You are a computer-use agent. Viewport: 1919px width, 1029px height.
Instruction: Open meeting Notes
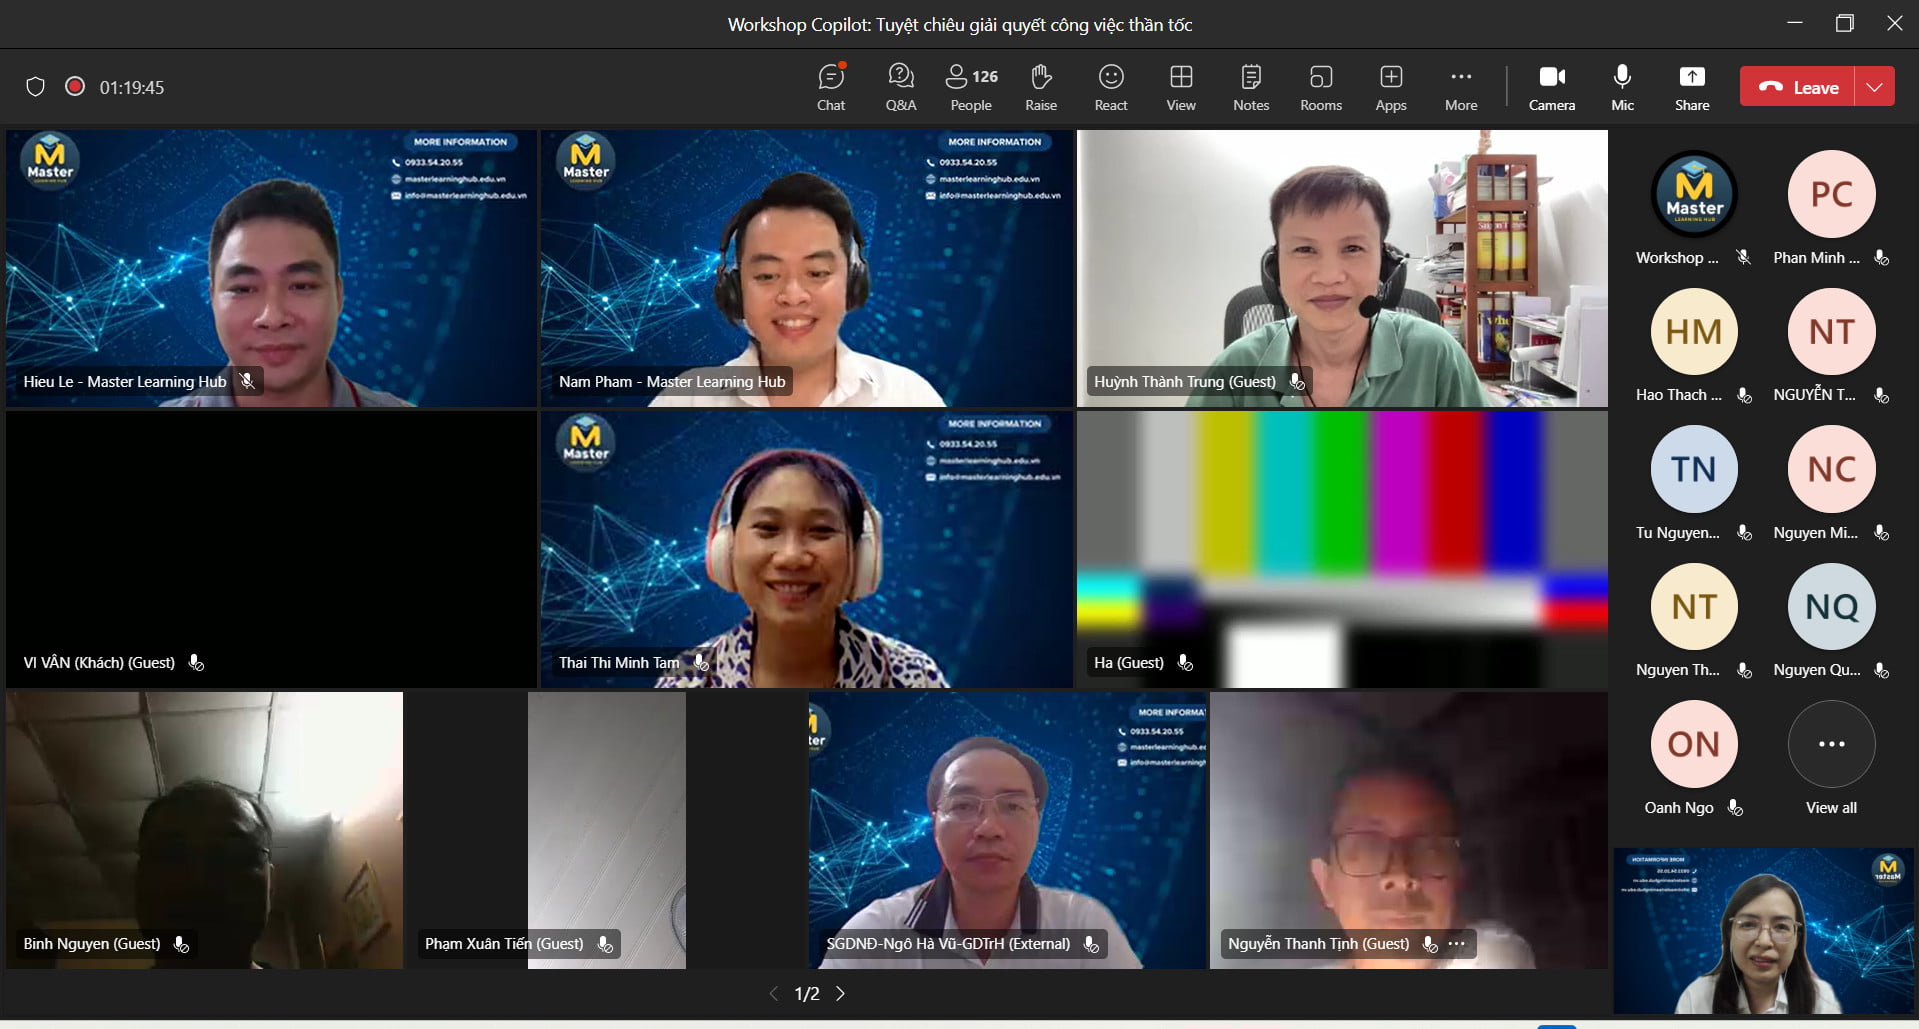coord(1250,86)
